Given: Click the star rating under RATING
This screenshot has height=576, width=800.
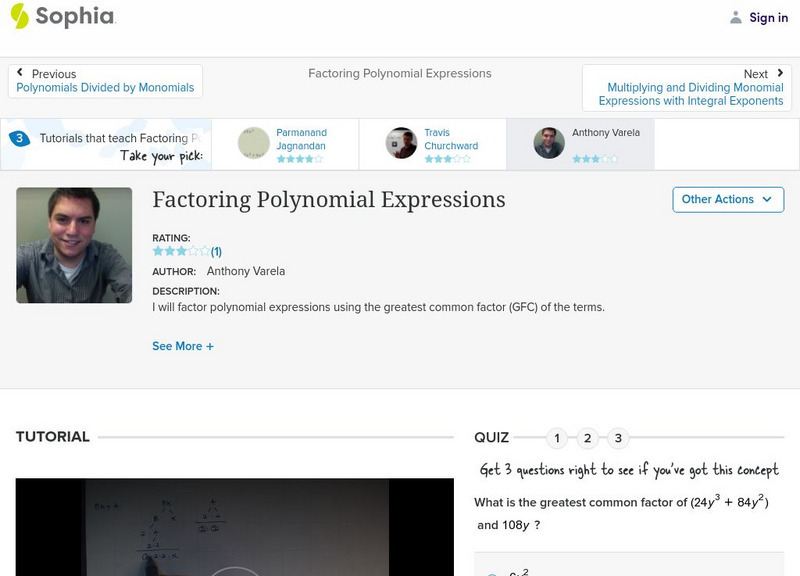Looking at the screenshot, I should [181, 251].
